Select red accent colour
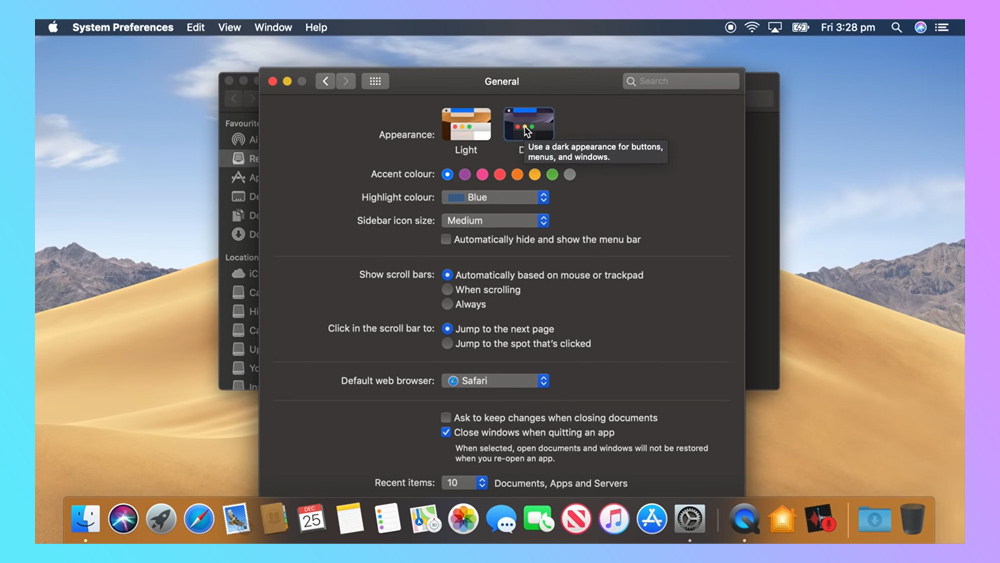1000x563 pixels. pos(499,174)
